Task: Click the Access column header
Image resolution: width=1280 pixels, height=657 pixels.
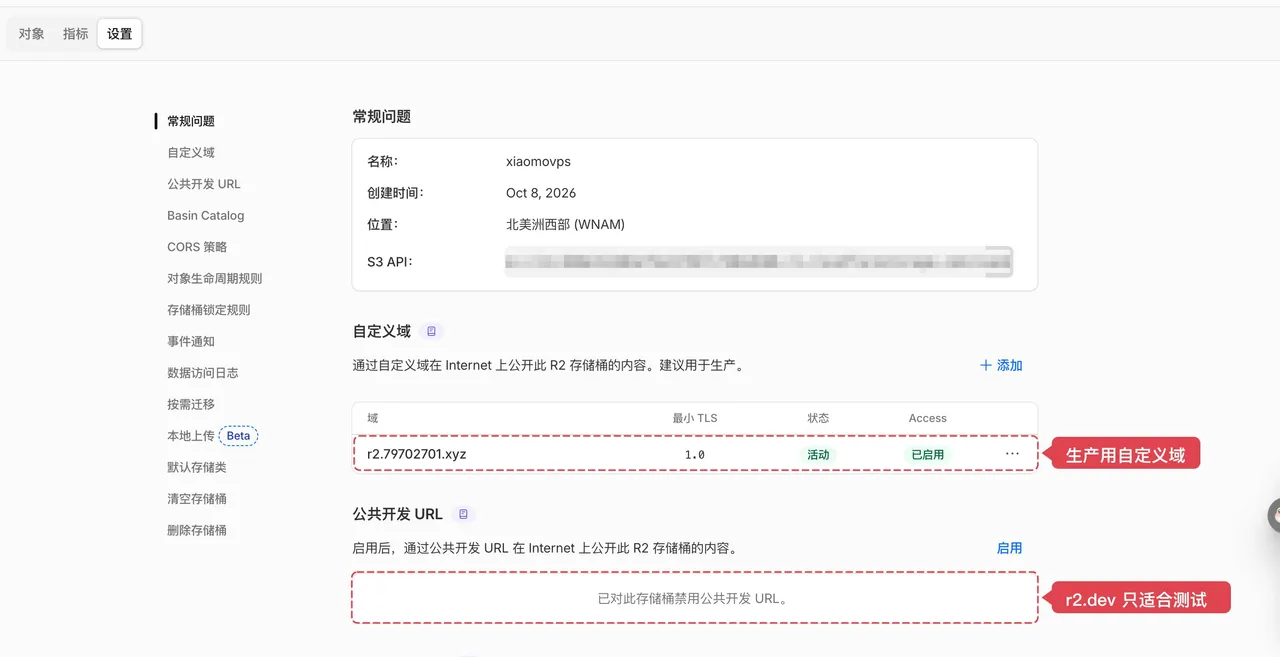Action: (927, 418)
